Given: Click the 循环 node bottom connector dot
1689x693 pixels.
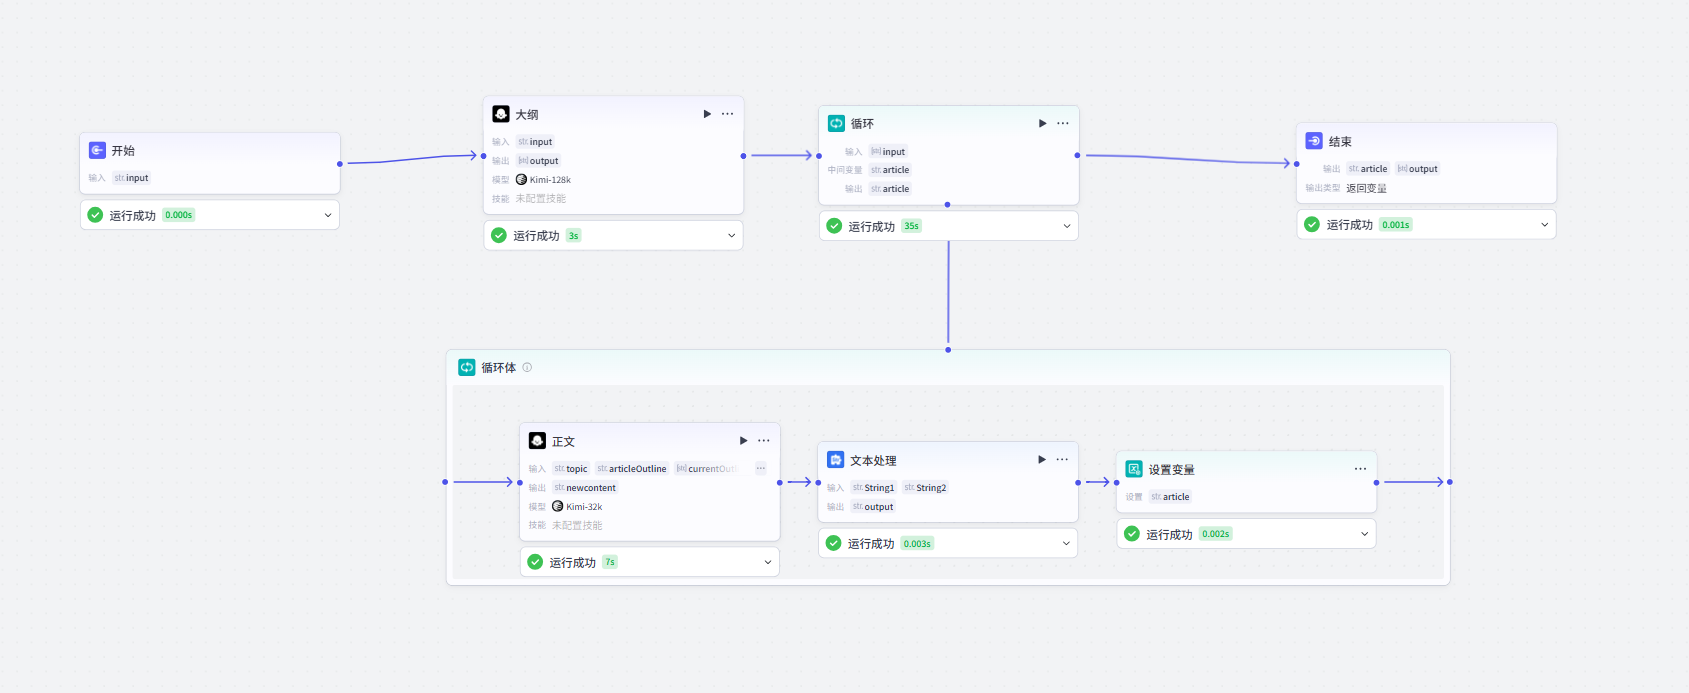Looking at the screenshot, I should pos(947,205).
